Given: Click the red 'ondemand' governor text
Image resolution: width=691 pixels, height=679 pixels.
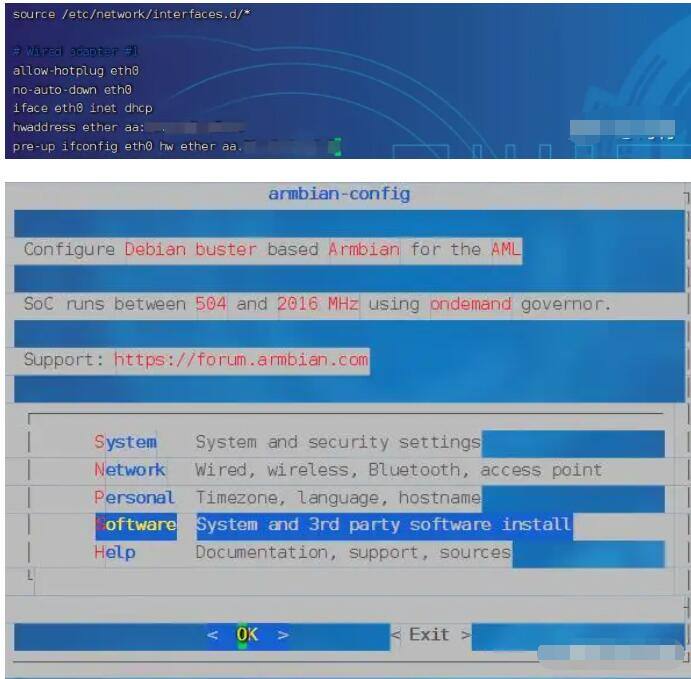Looking at the screenshot, I should [470, 304].
